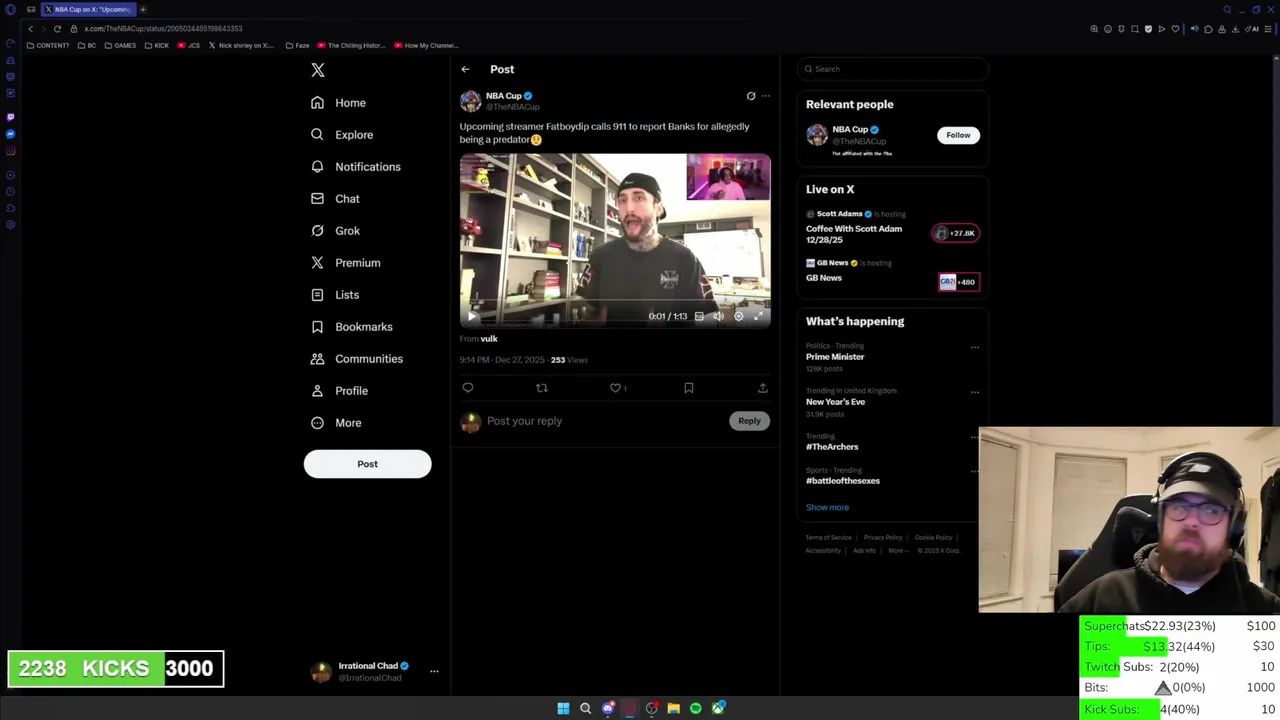
Task: Reload the browser page
Action: (x=57, y=29)
